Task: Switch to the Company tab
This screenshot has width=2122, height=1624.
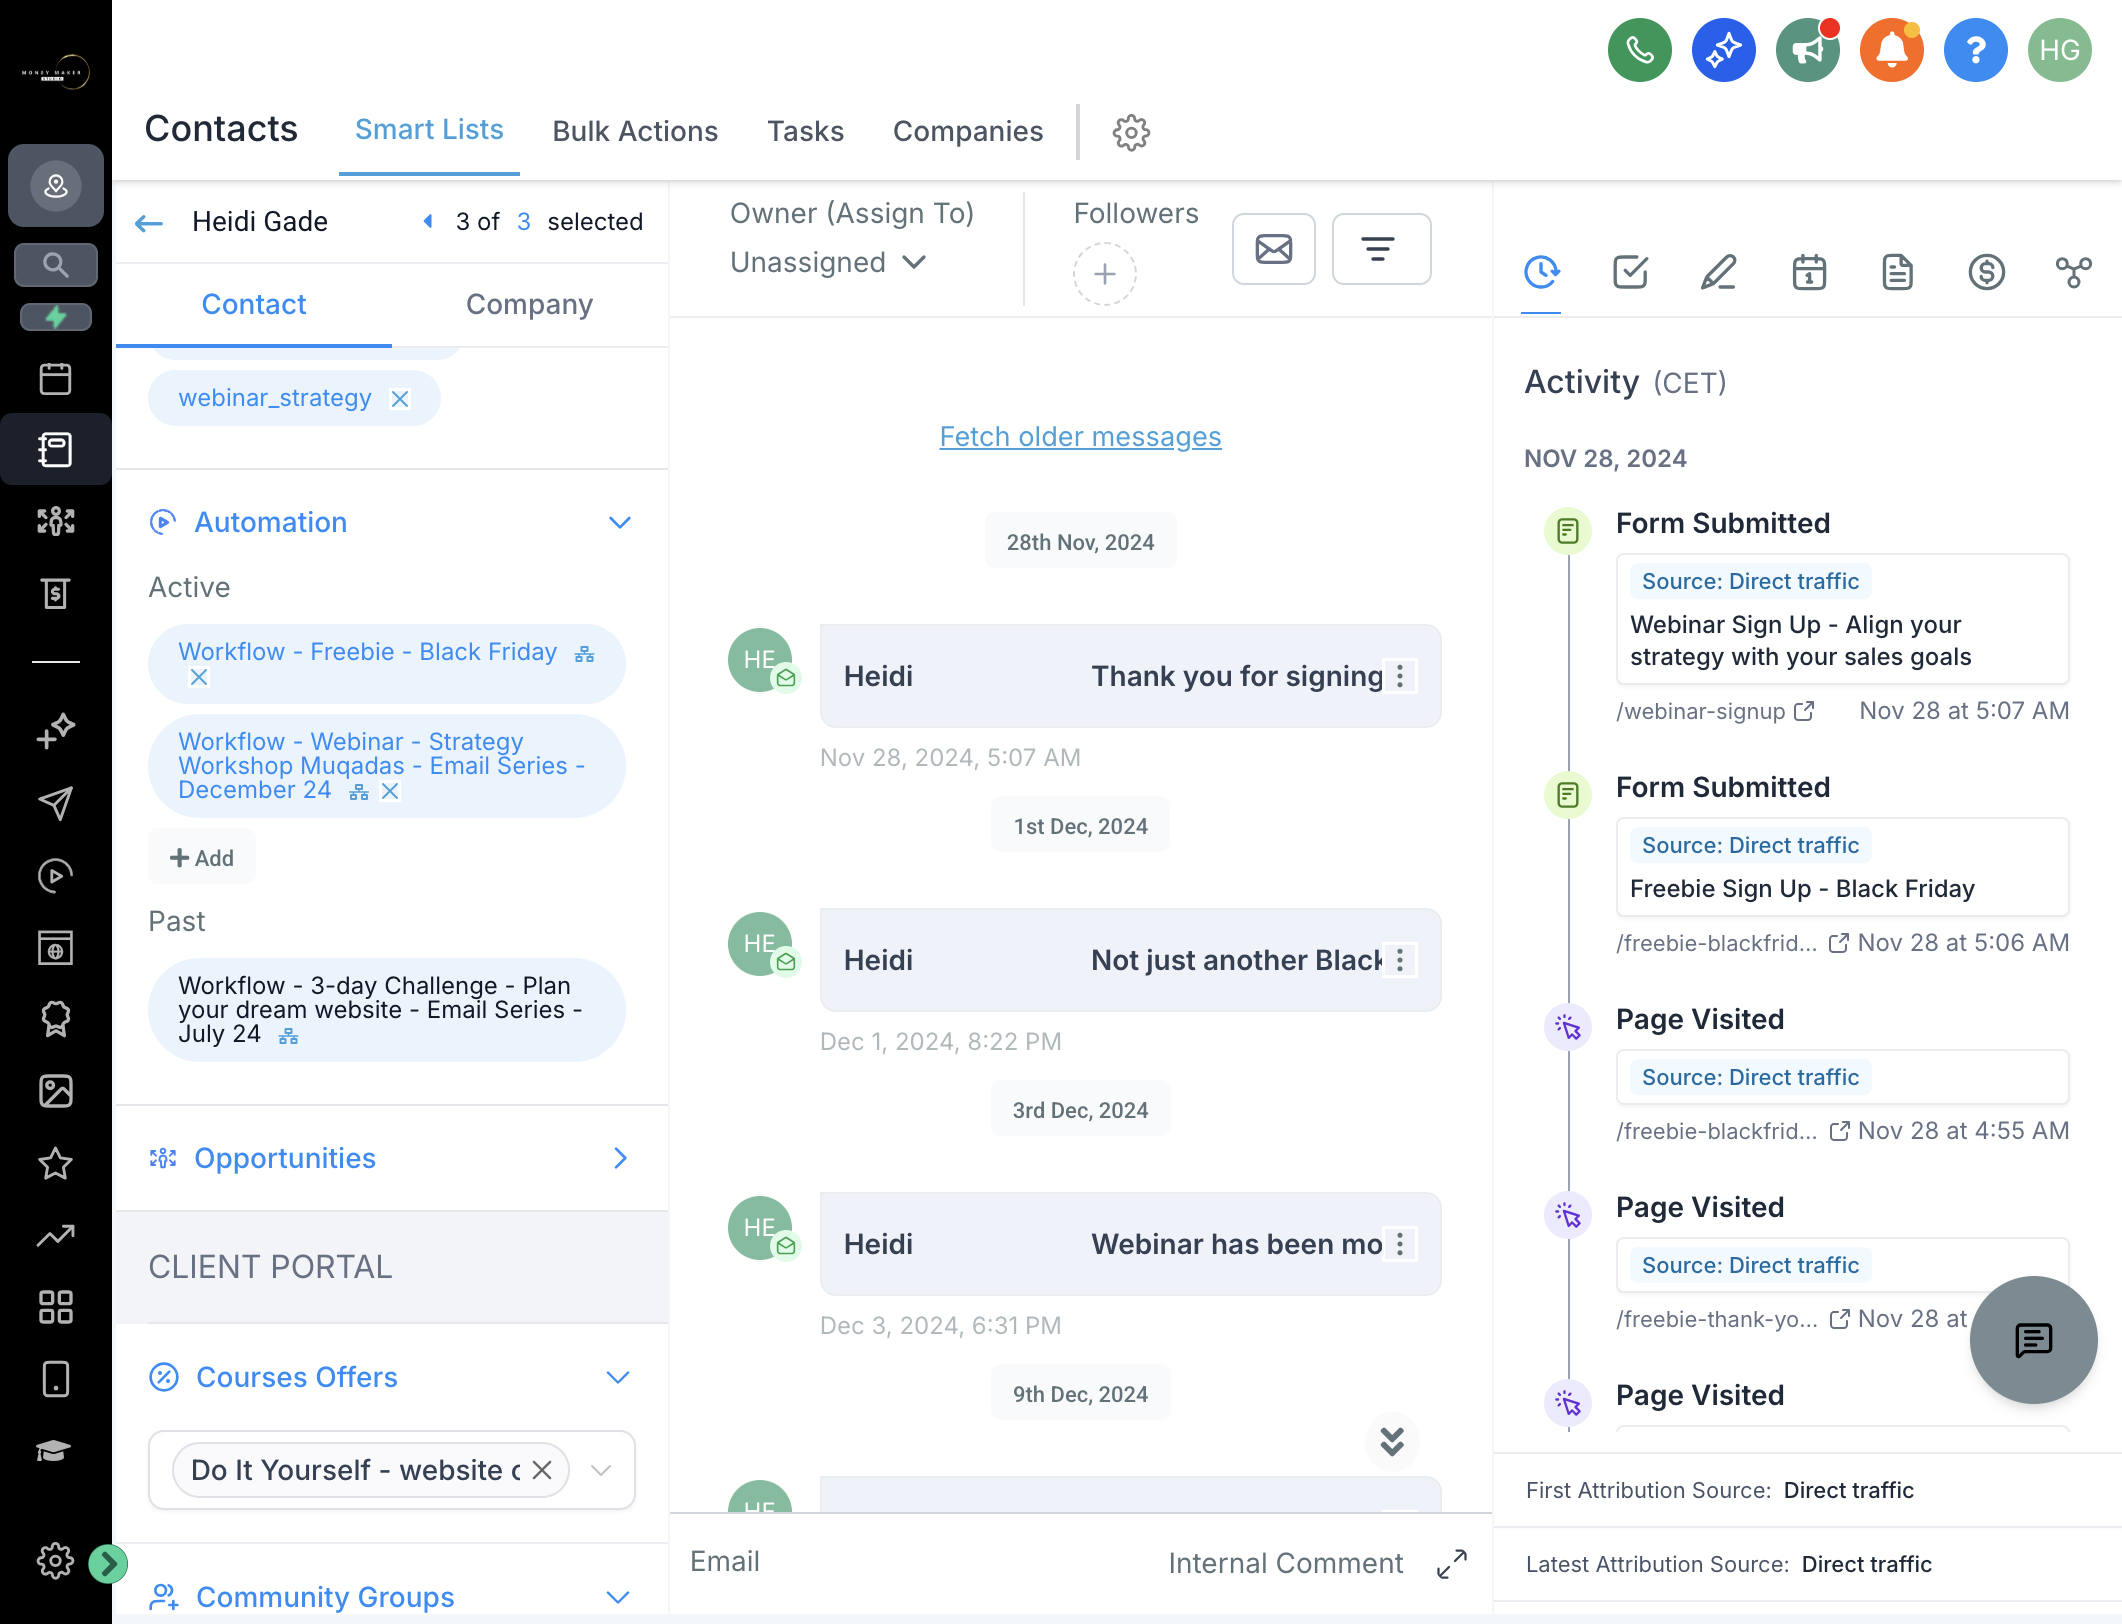Action: pos(529,304)
